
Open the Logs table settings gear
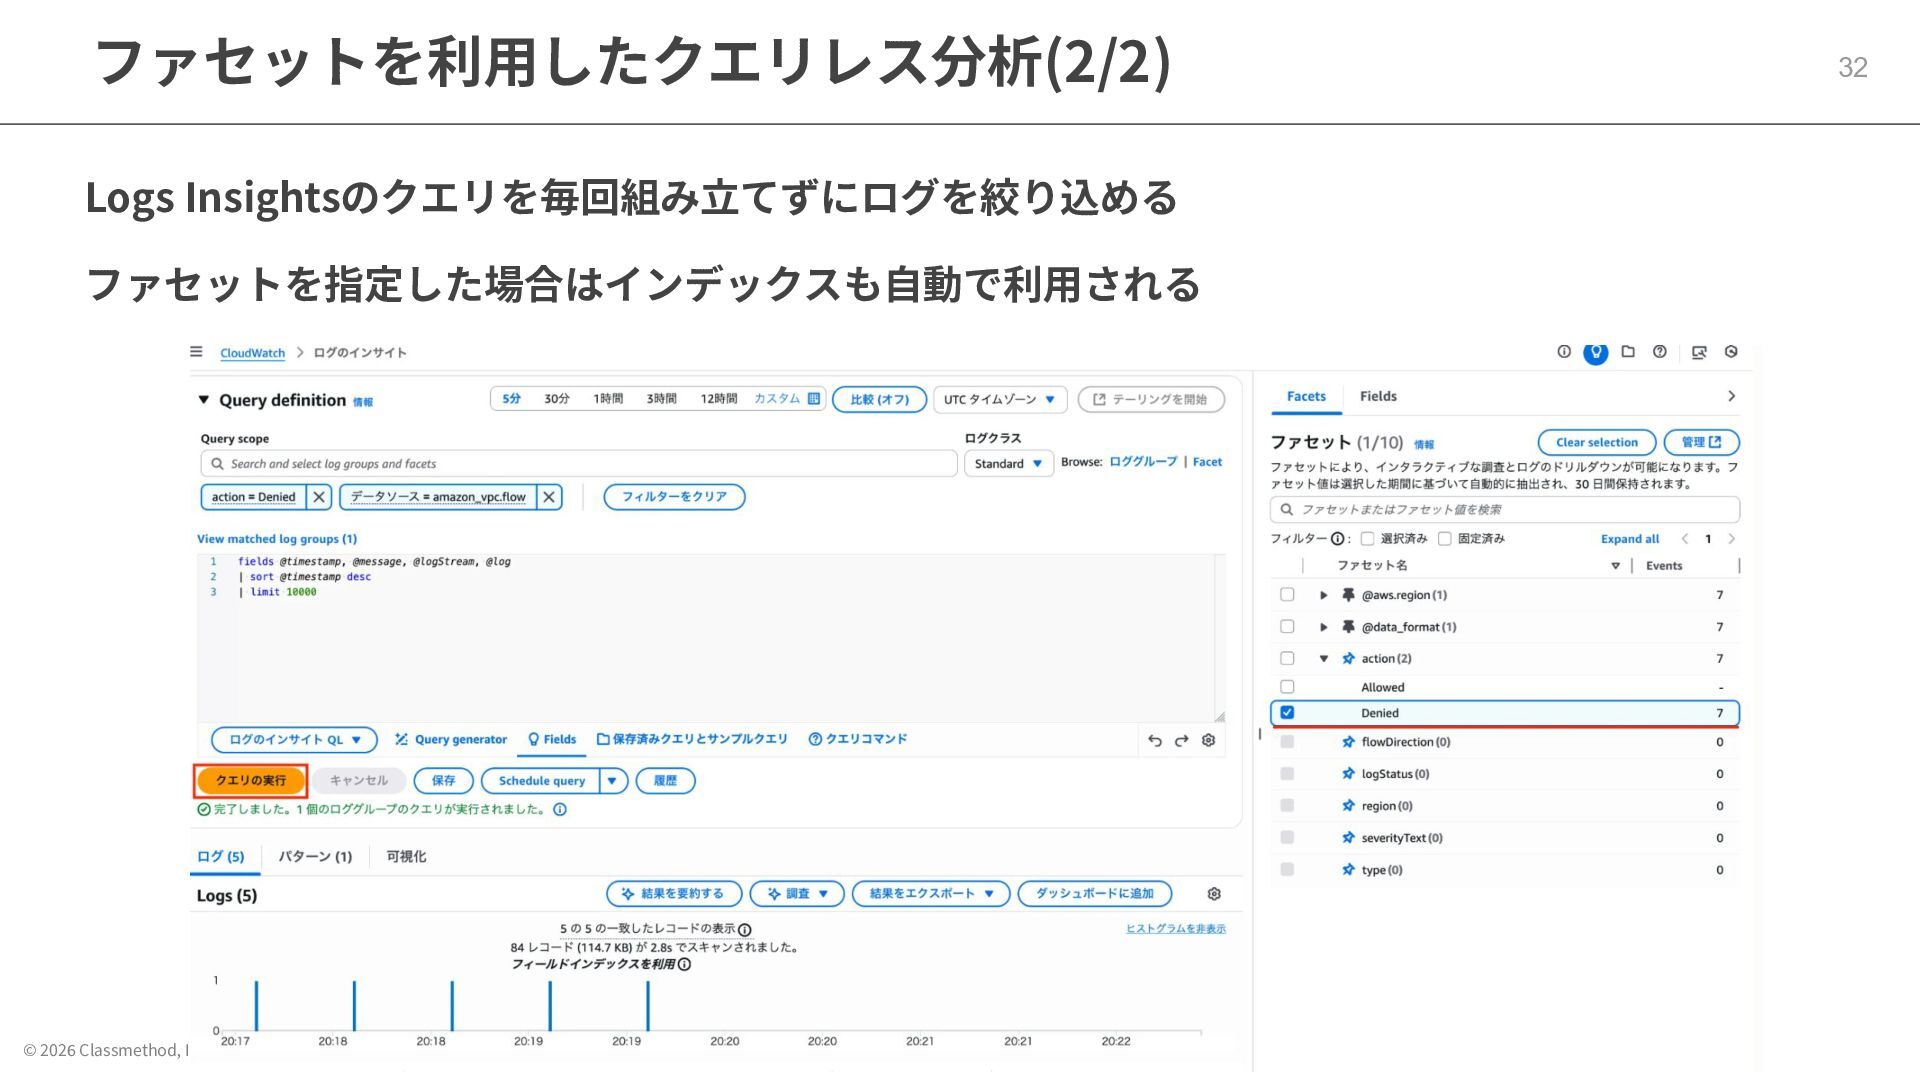(x=1214, y=894)
